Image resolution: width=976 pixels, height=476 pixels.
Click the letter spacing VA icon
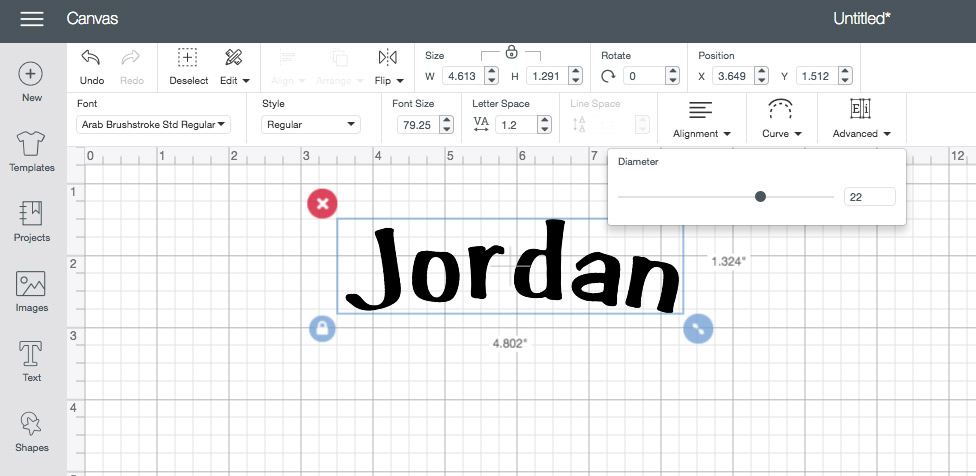click(481, 124)
